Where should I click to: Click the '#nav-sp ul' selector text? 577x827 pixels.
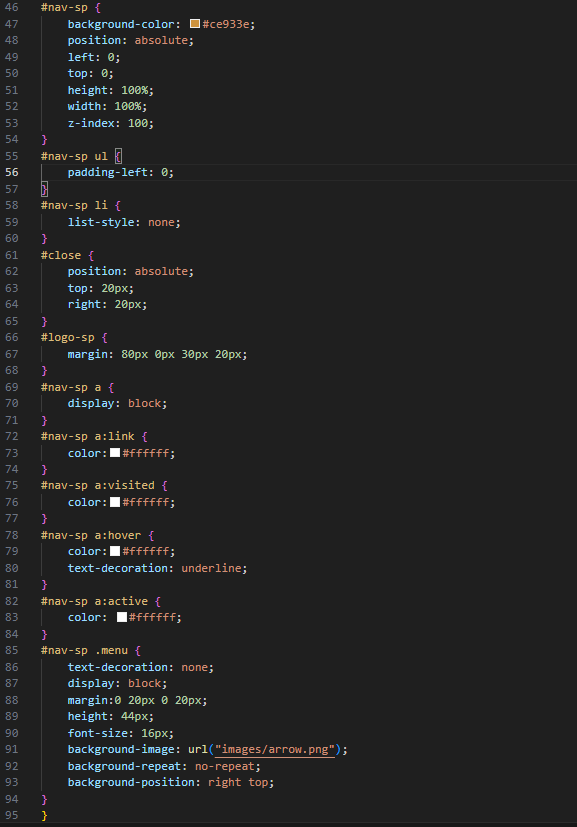coord(74,156)
